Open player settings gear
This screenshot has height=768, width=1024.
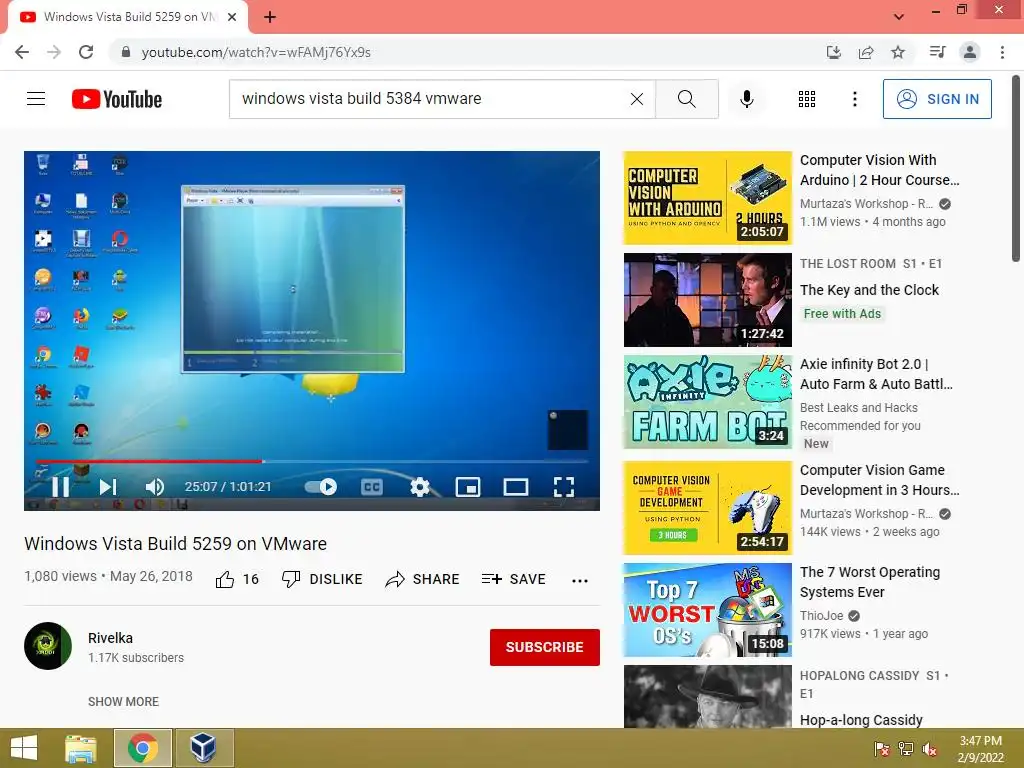pos(419,487)
